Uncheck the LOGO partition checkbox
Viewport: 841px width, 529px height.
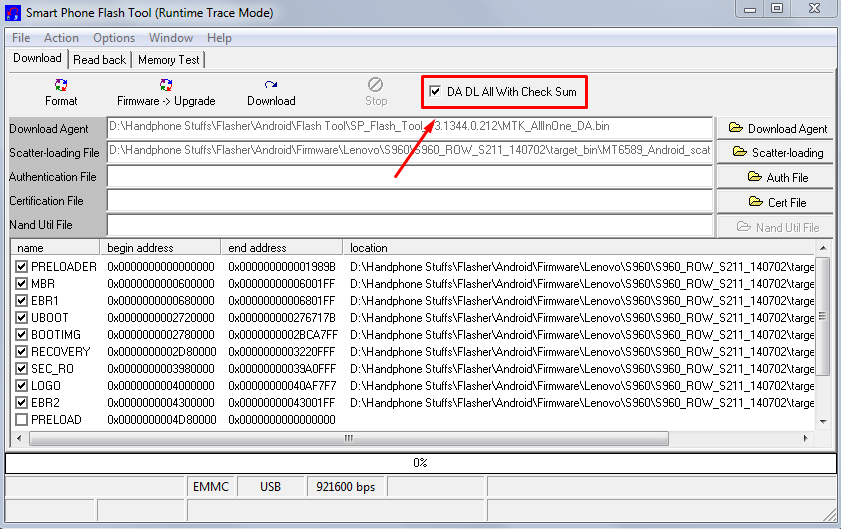click(x=21, y=386)
